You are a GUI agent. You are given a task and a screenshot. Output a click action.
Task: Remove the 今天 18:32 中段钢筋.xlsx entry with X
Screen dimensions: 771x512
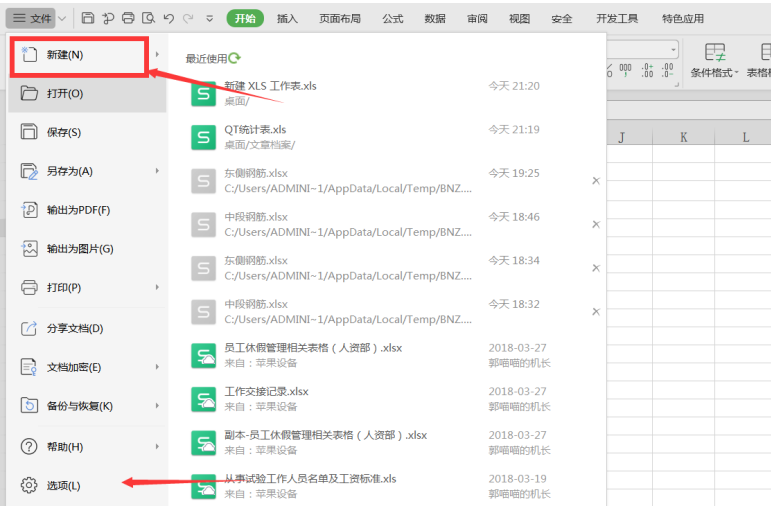596,311
